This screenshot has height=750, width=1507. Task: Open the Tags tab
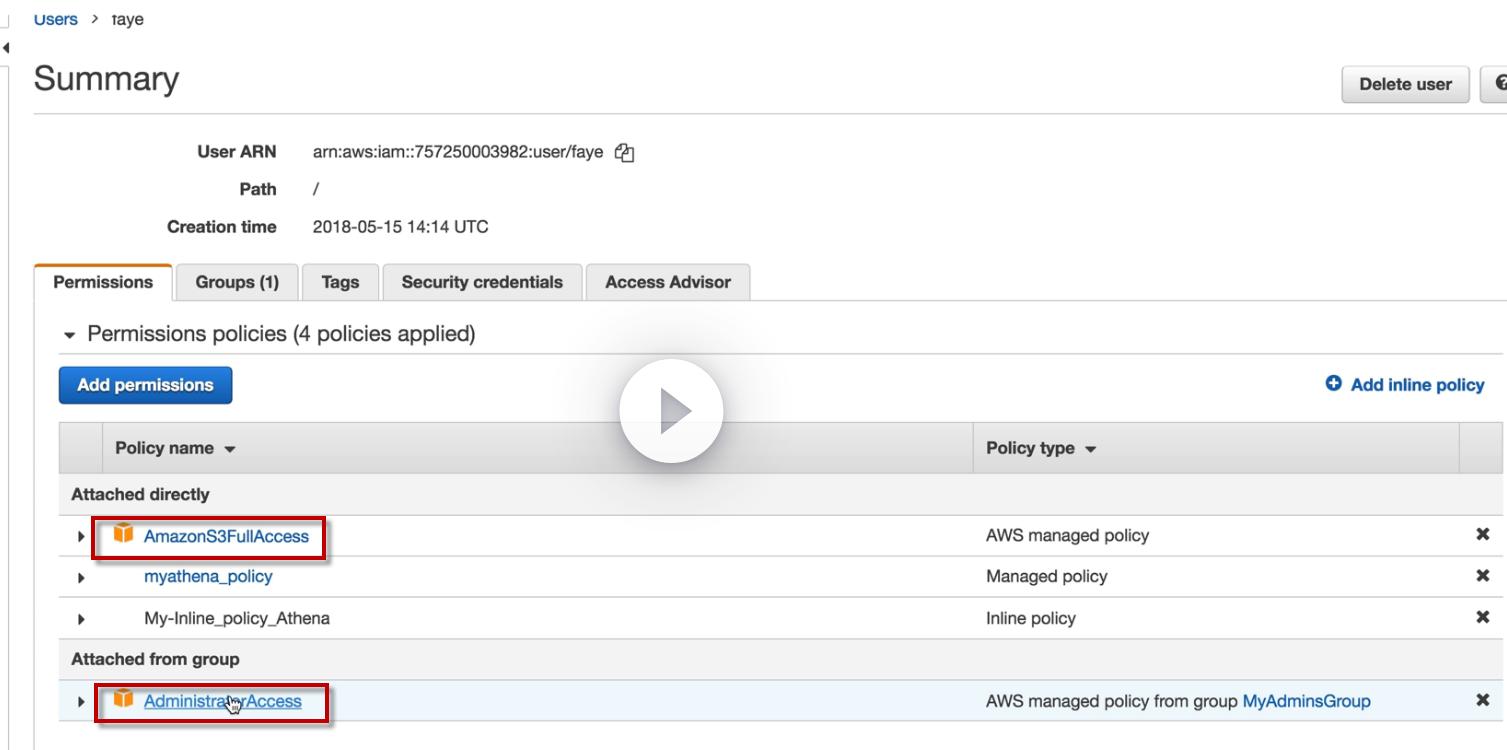click(x=340, y=282)
